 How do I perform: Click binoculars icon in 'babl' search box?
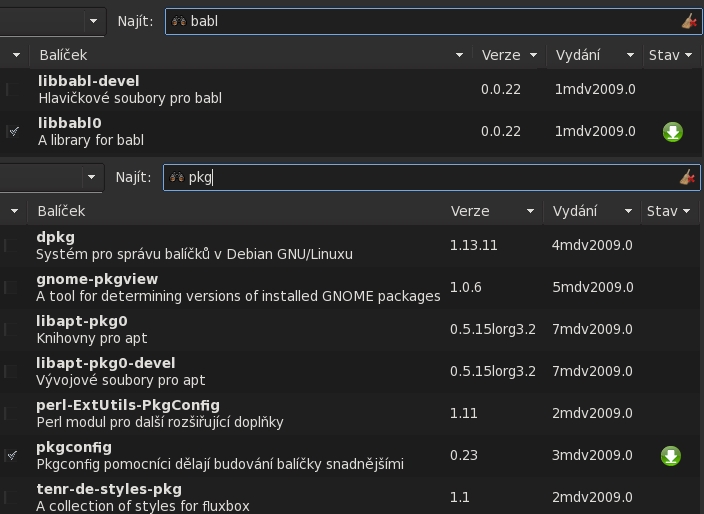pyautogui.click(x=178, y=21)
